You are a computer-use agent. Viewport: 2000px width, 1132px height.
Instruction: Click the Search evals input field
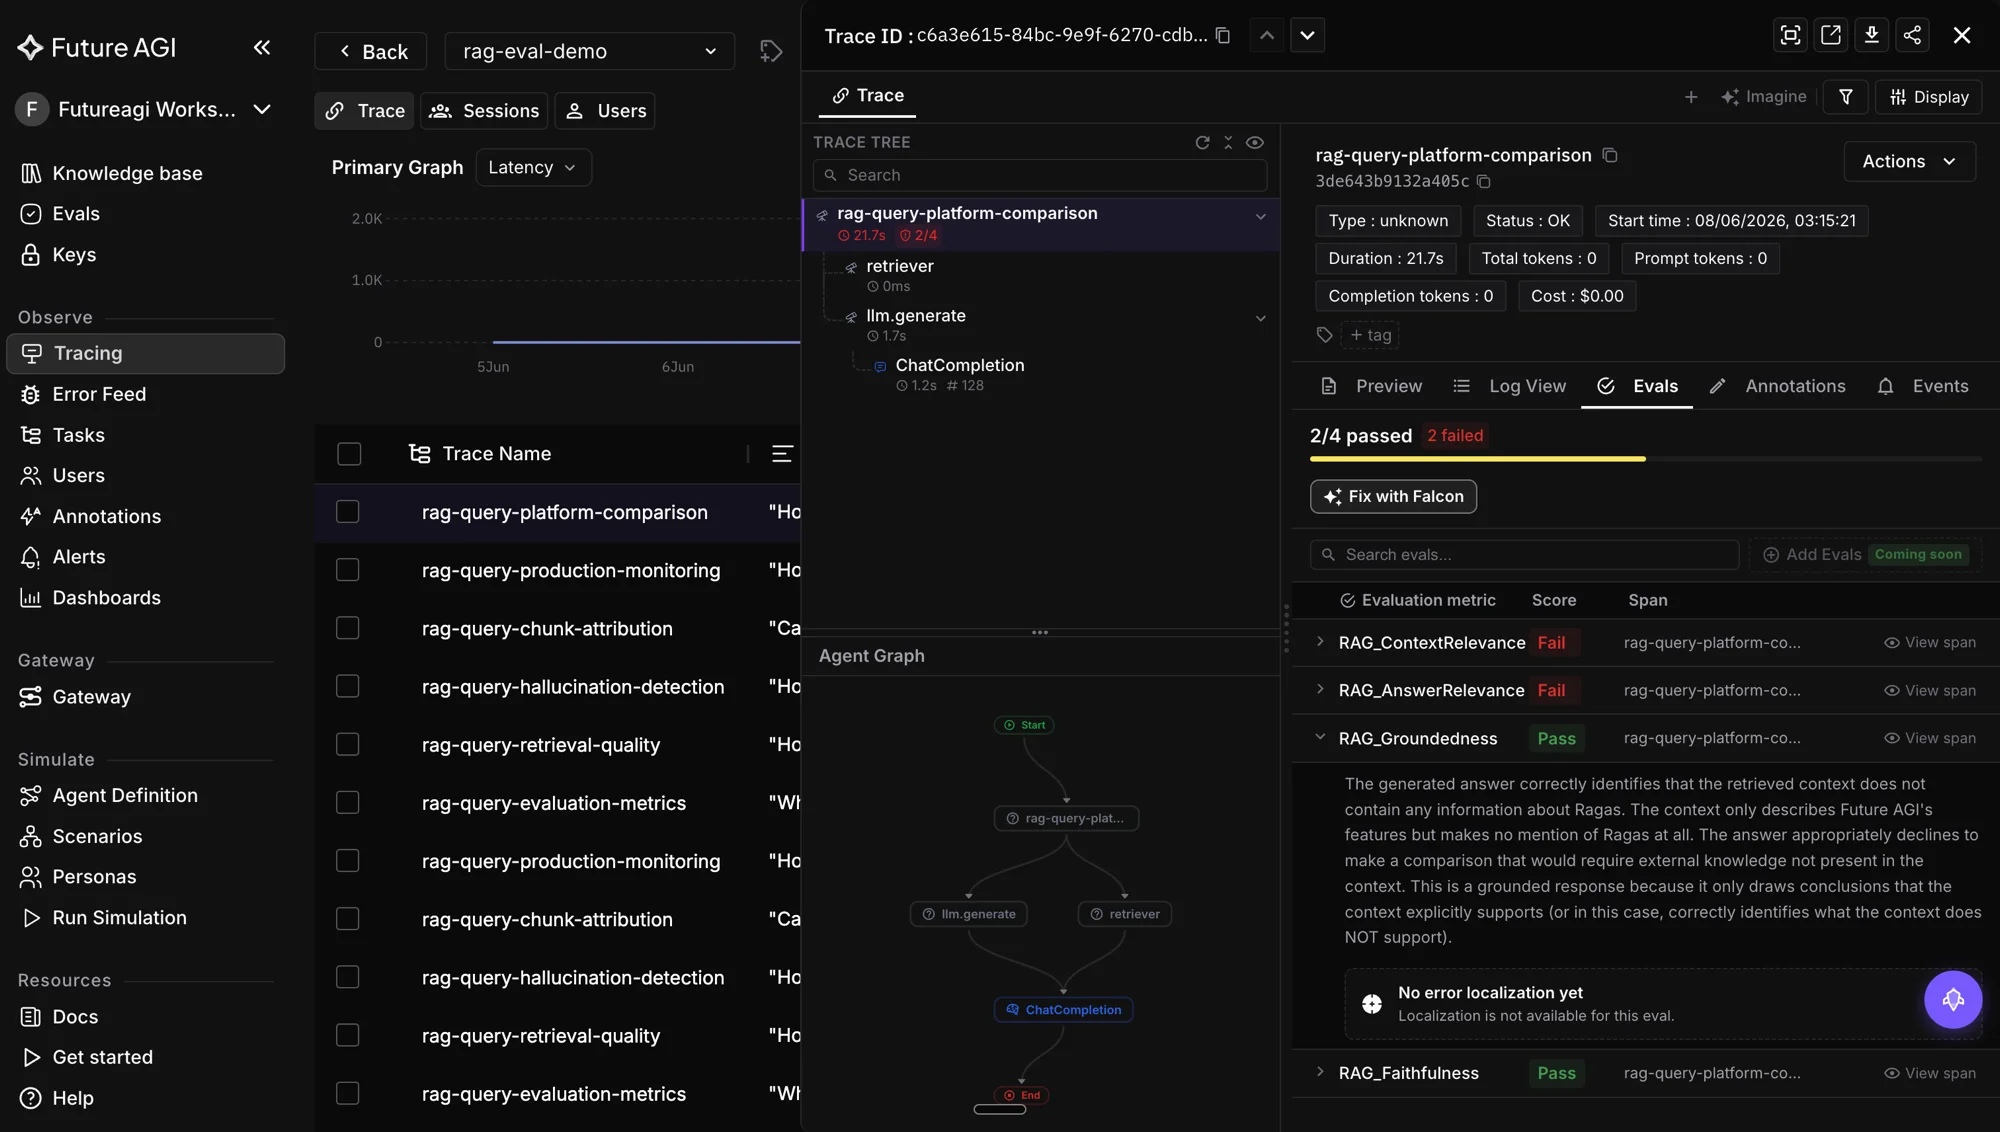(x=1524, y=555)
